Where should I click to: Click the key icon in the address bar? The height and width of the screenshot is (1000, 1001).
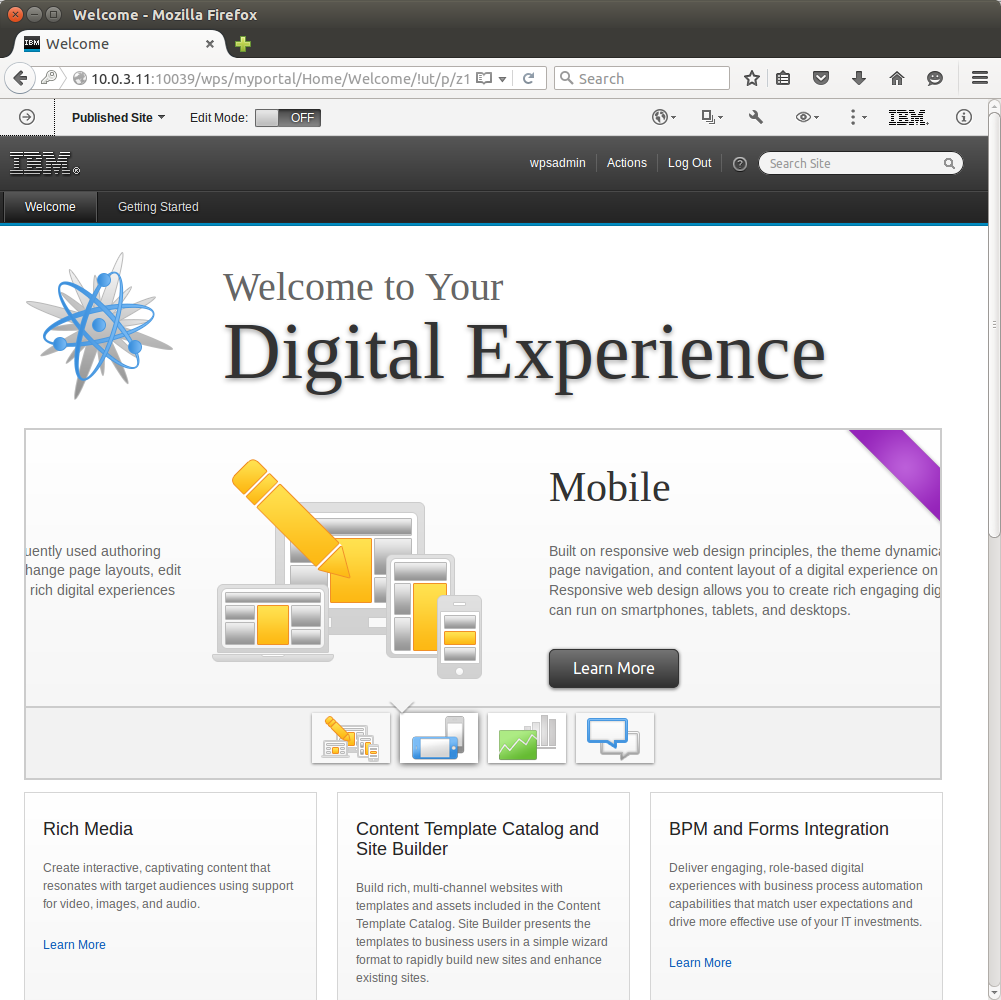point(49,78)
